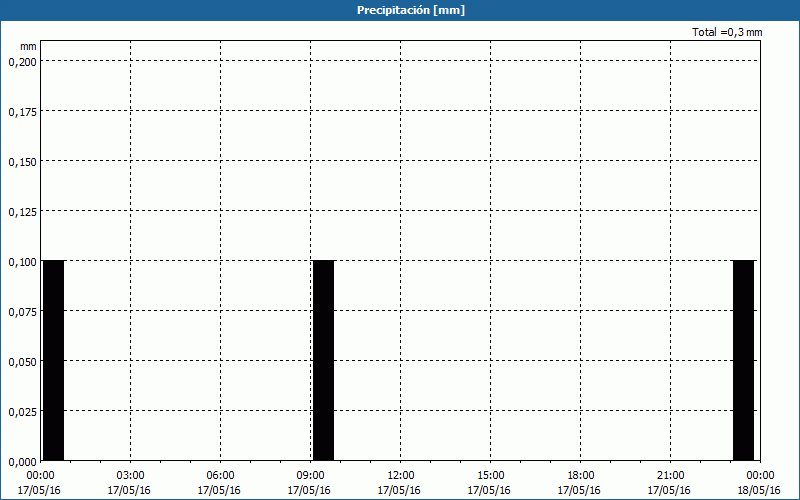Click the precipitation bar just after midnight 17/05/16
This screenshot has width=800, height=500.
pos(54,361)
